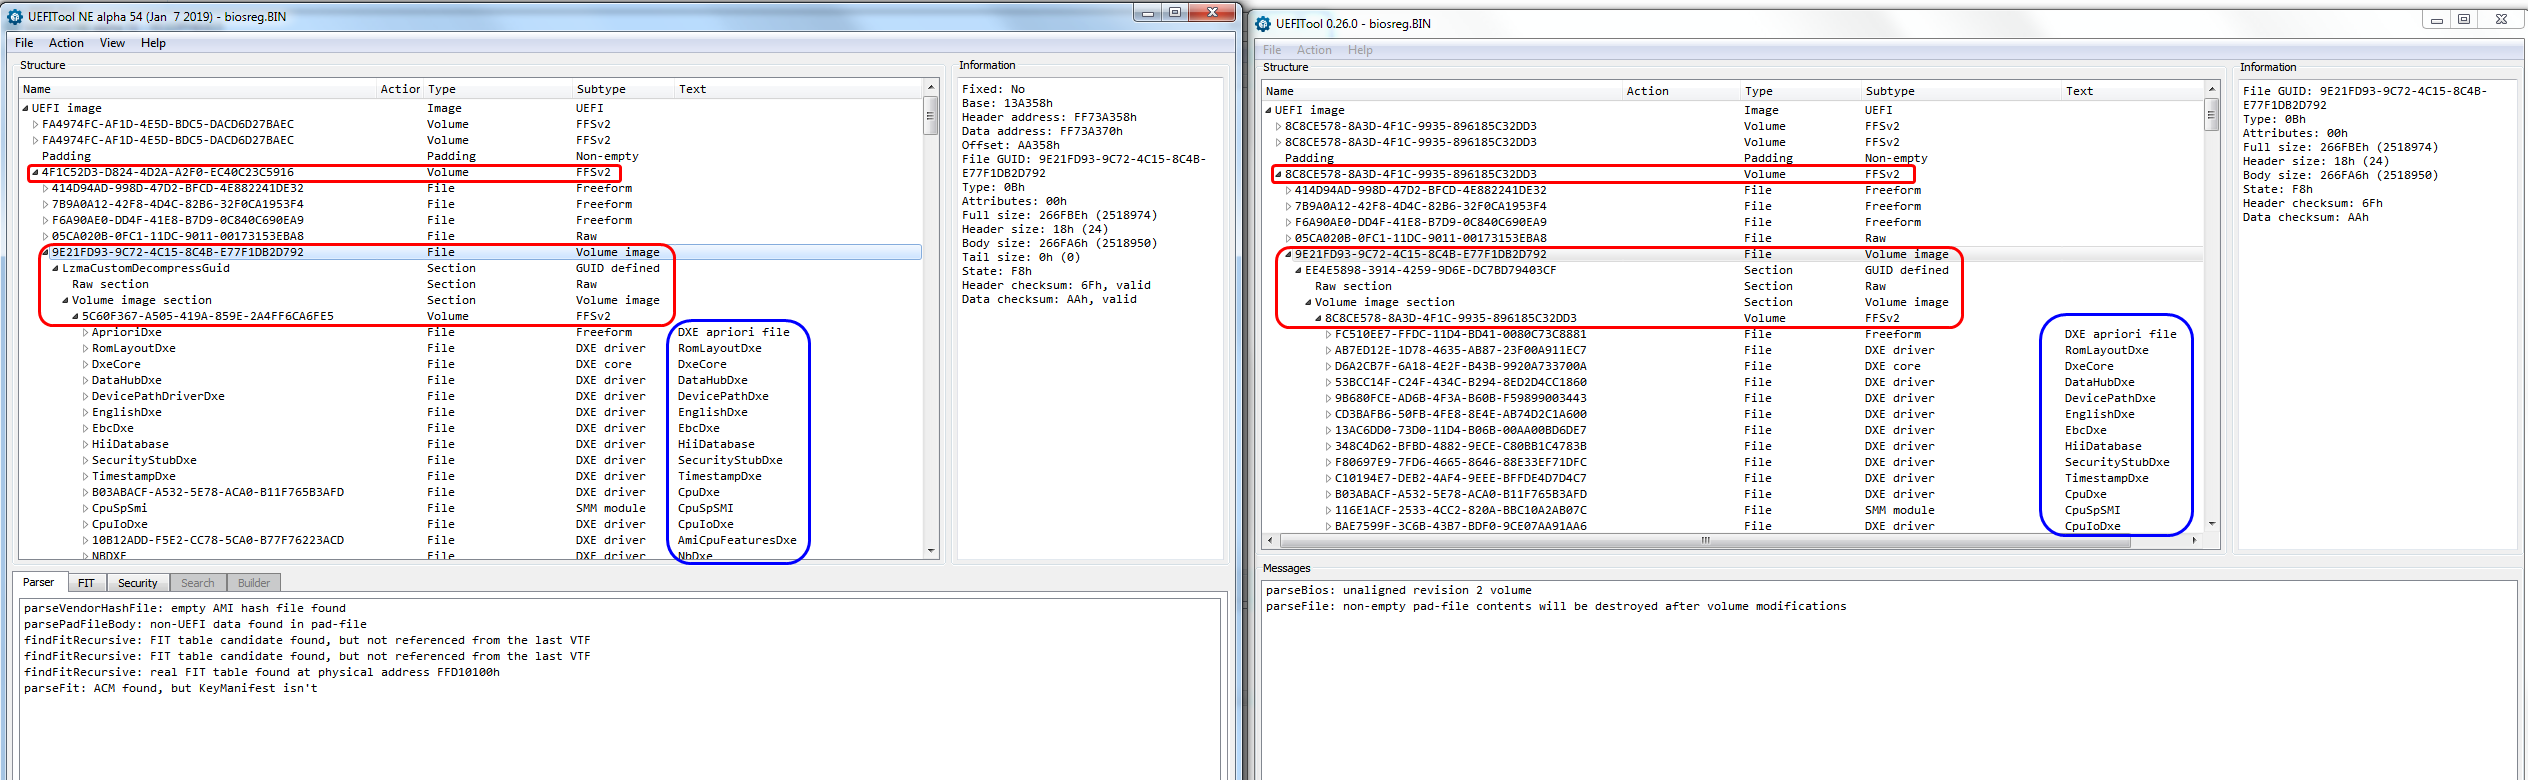Click the scroll-down arrow of UEFITool NE's structure tree

tap(931, 551)
